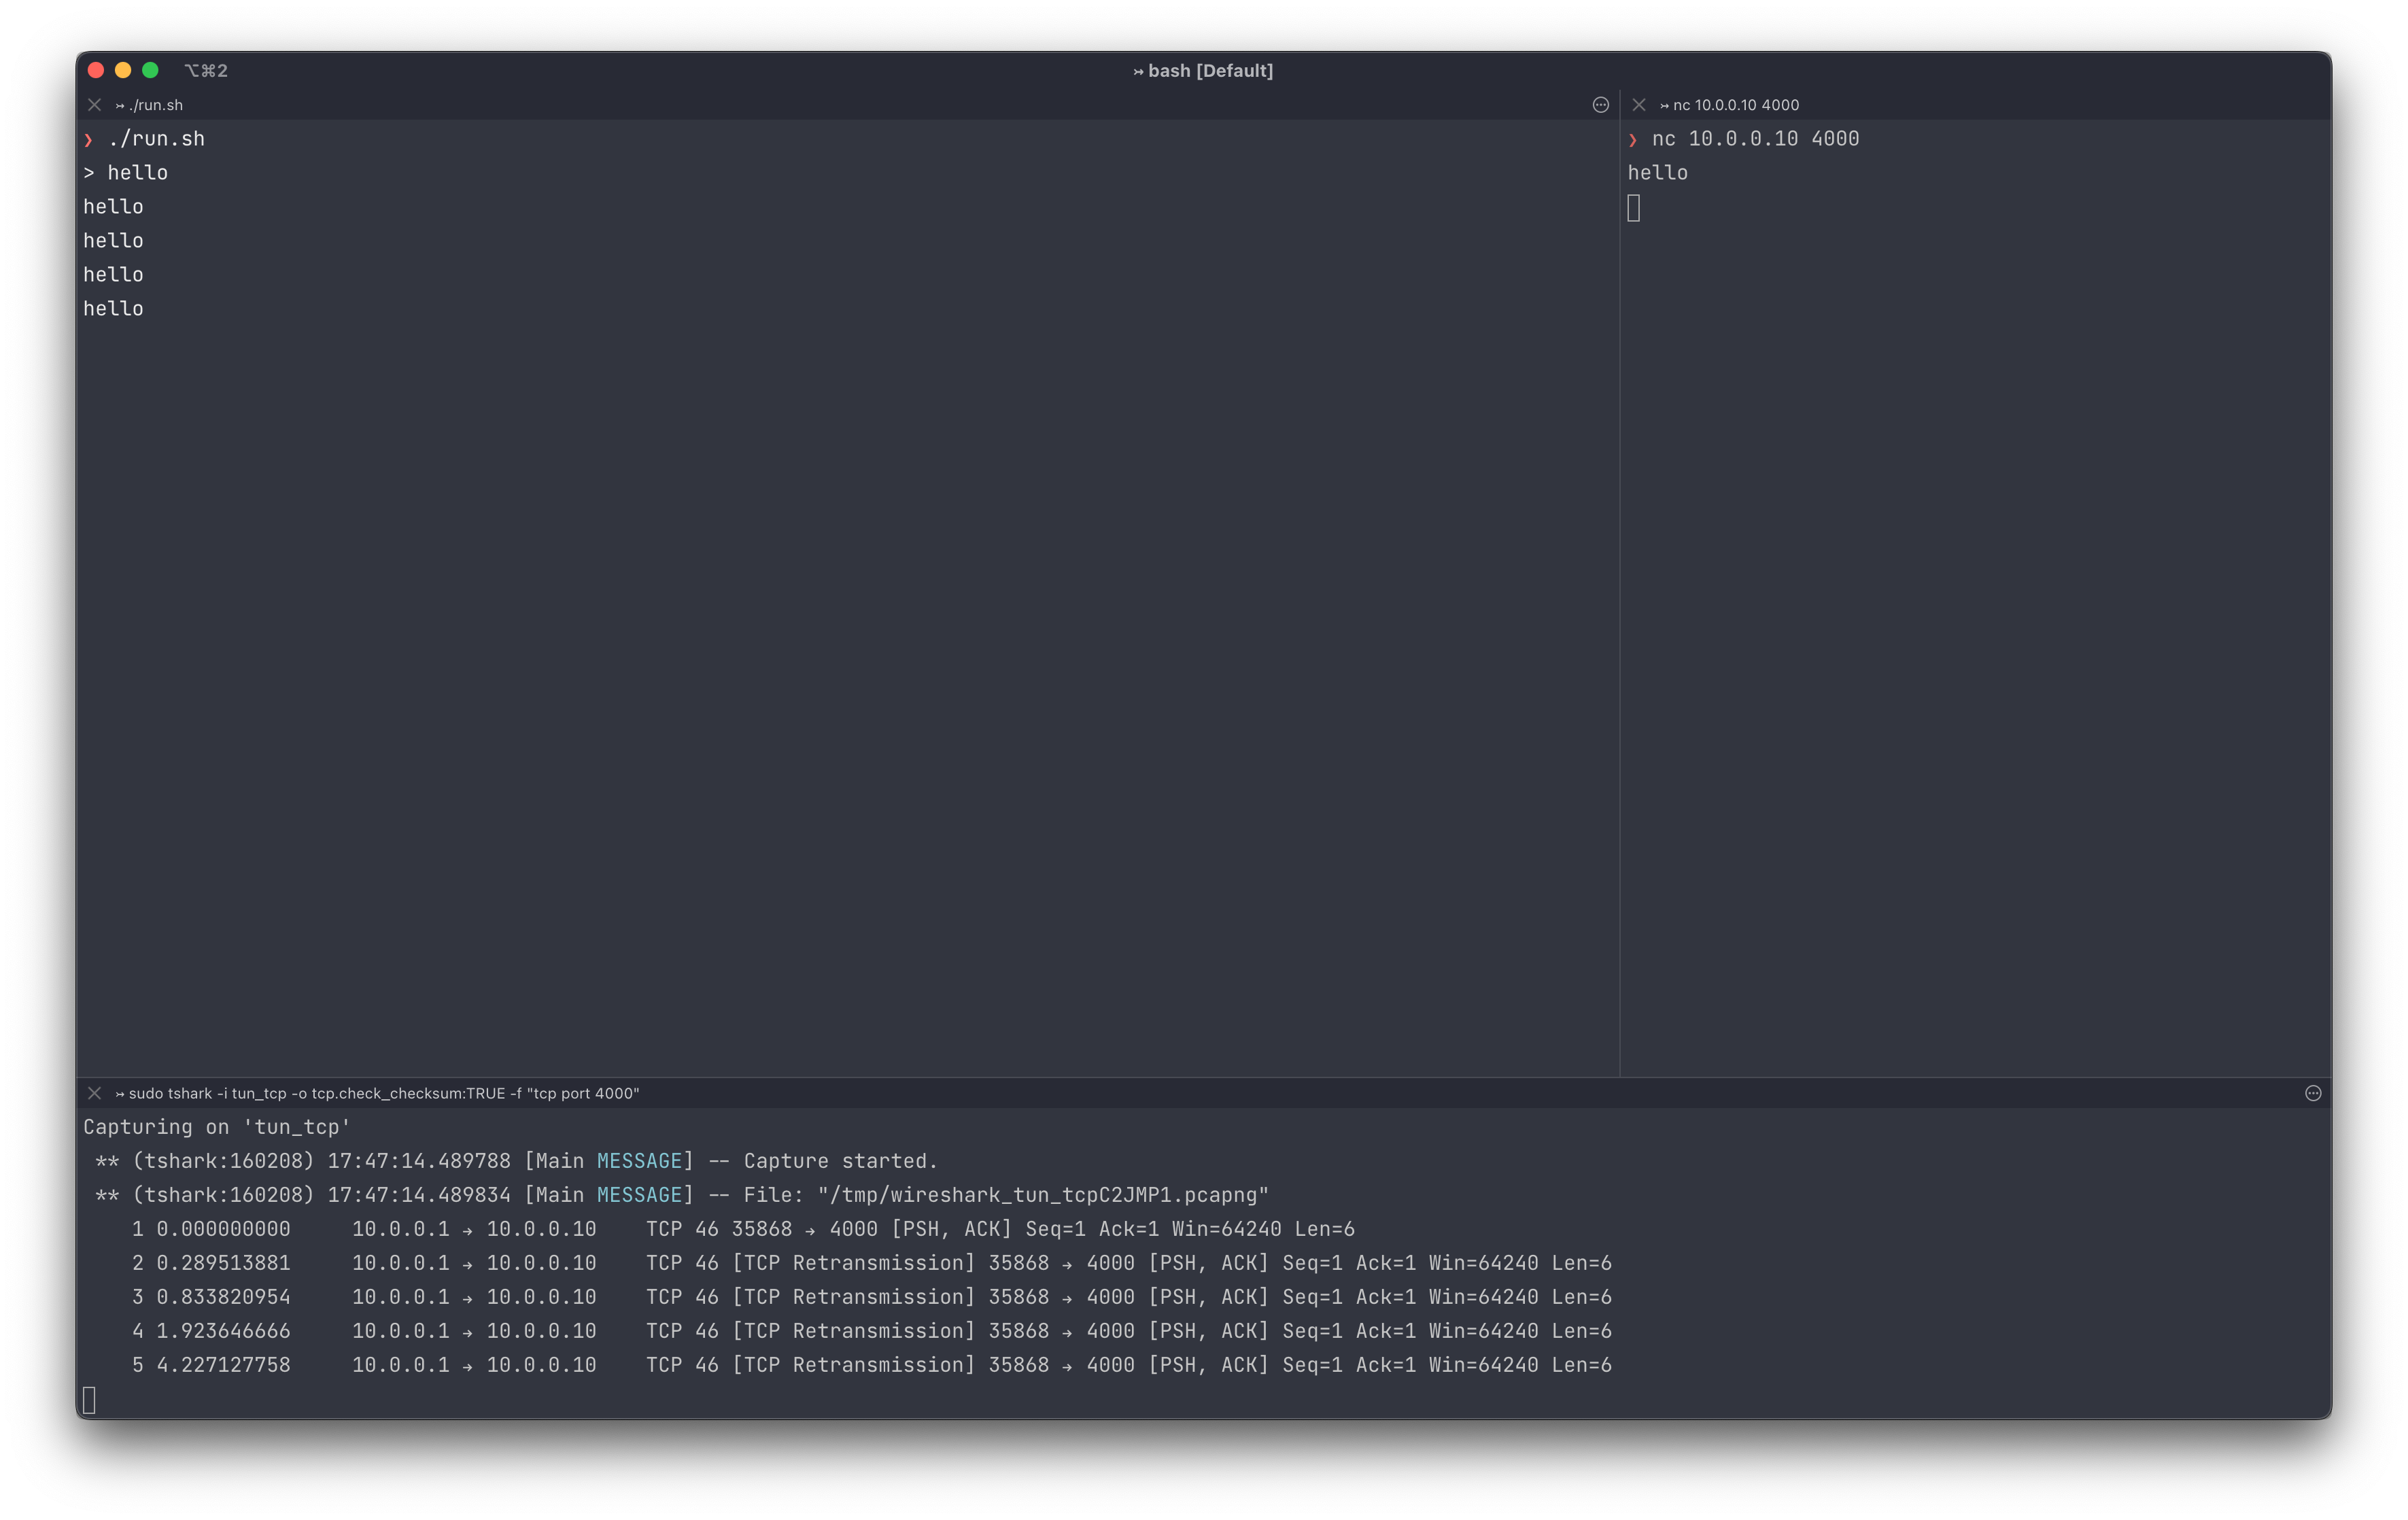Click packet row 5 in the tshark output
Screen dimensions: 2408x1520
(870, 1365)
